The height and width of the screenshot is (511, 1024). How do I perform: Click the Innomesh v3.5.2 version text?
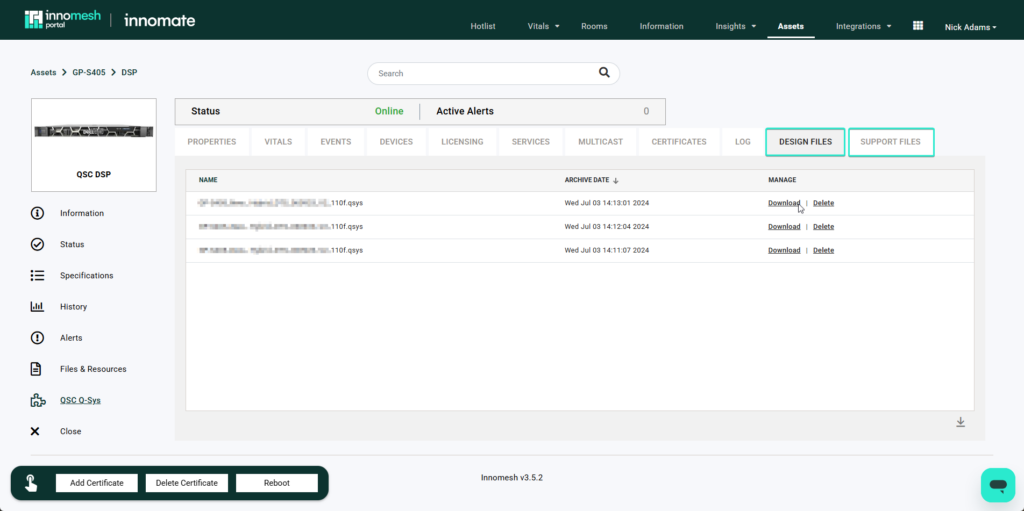[x=511, y=478]
